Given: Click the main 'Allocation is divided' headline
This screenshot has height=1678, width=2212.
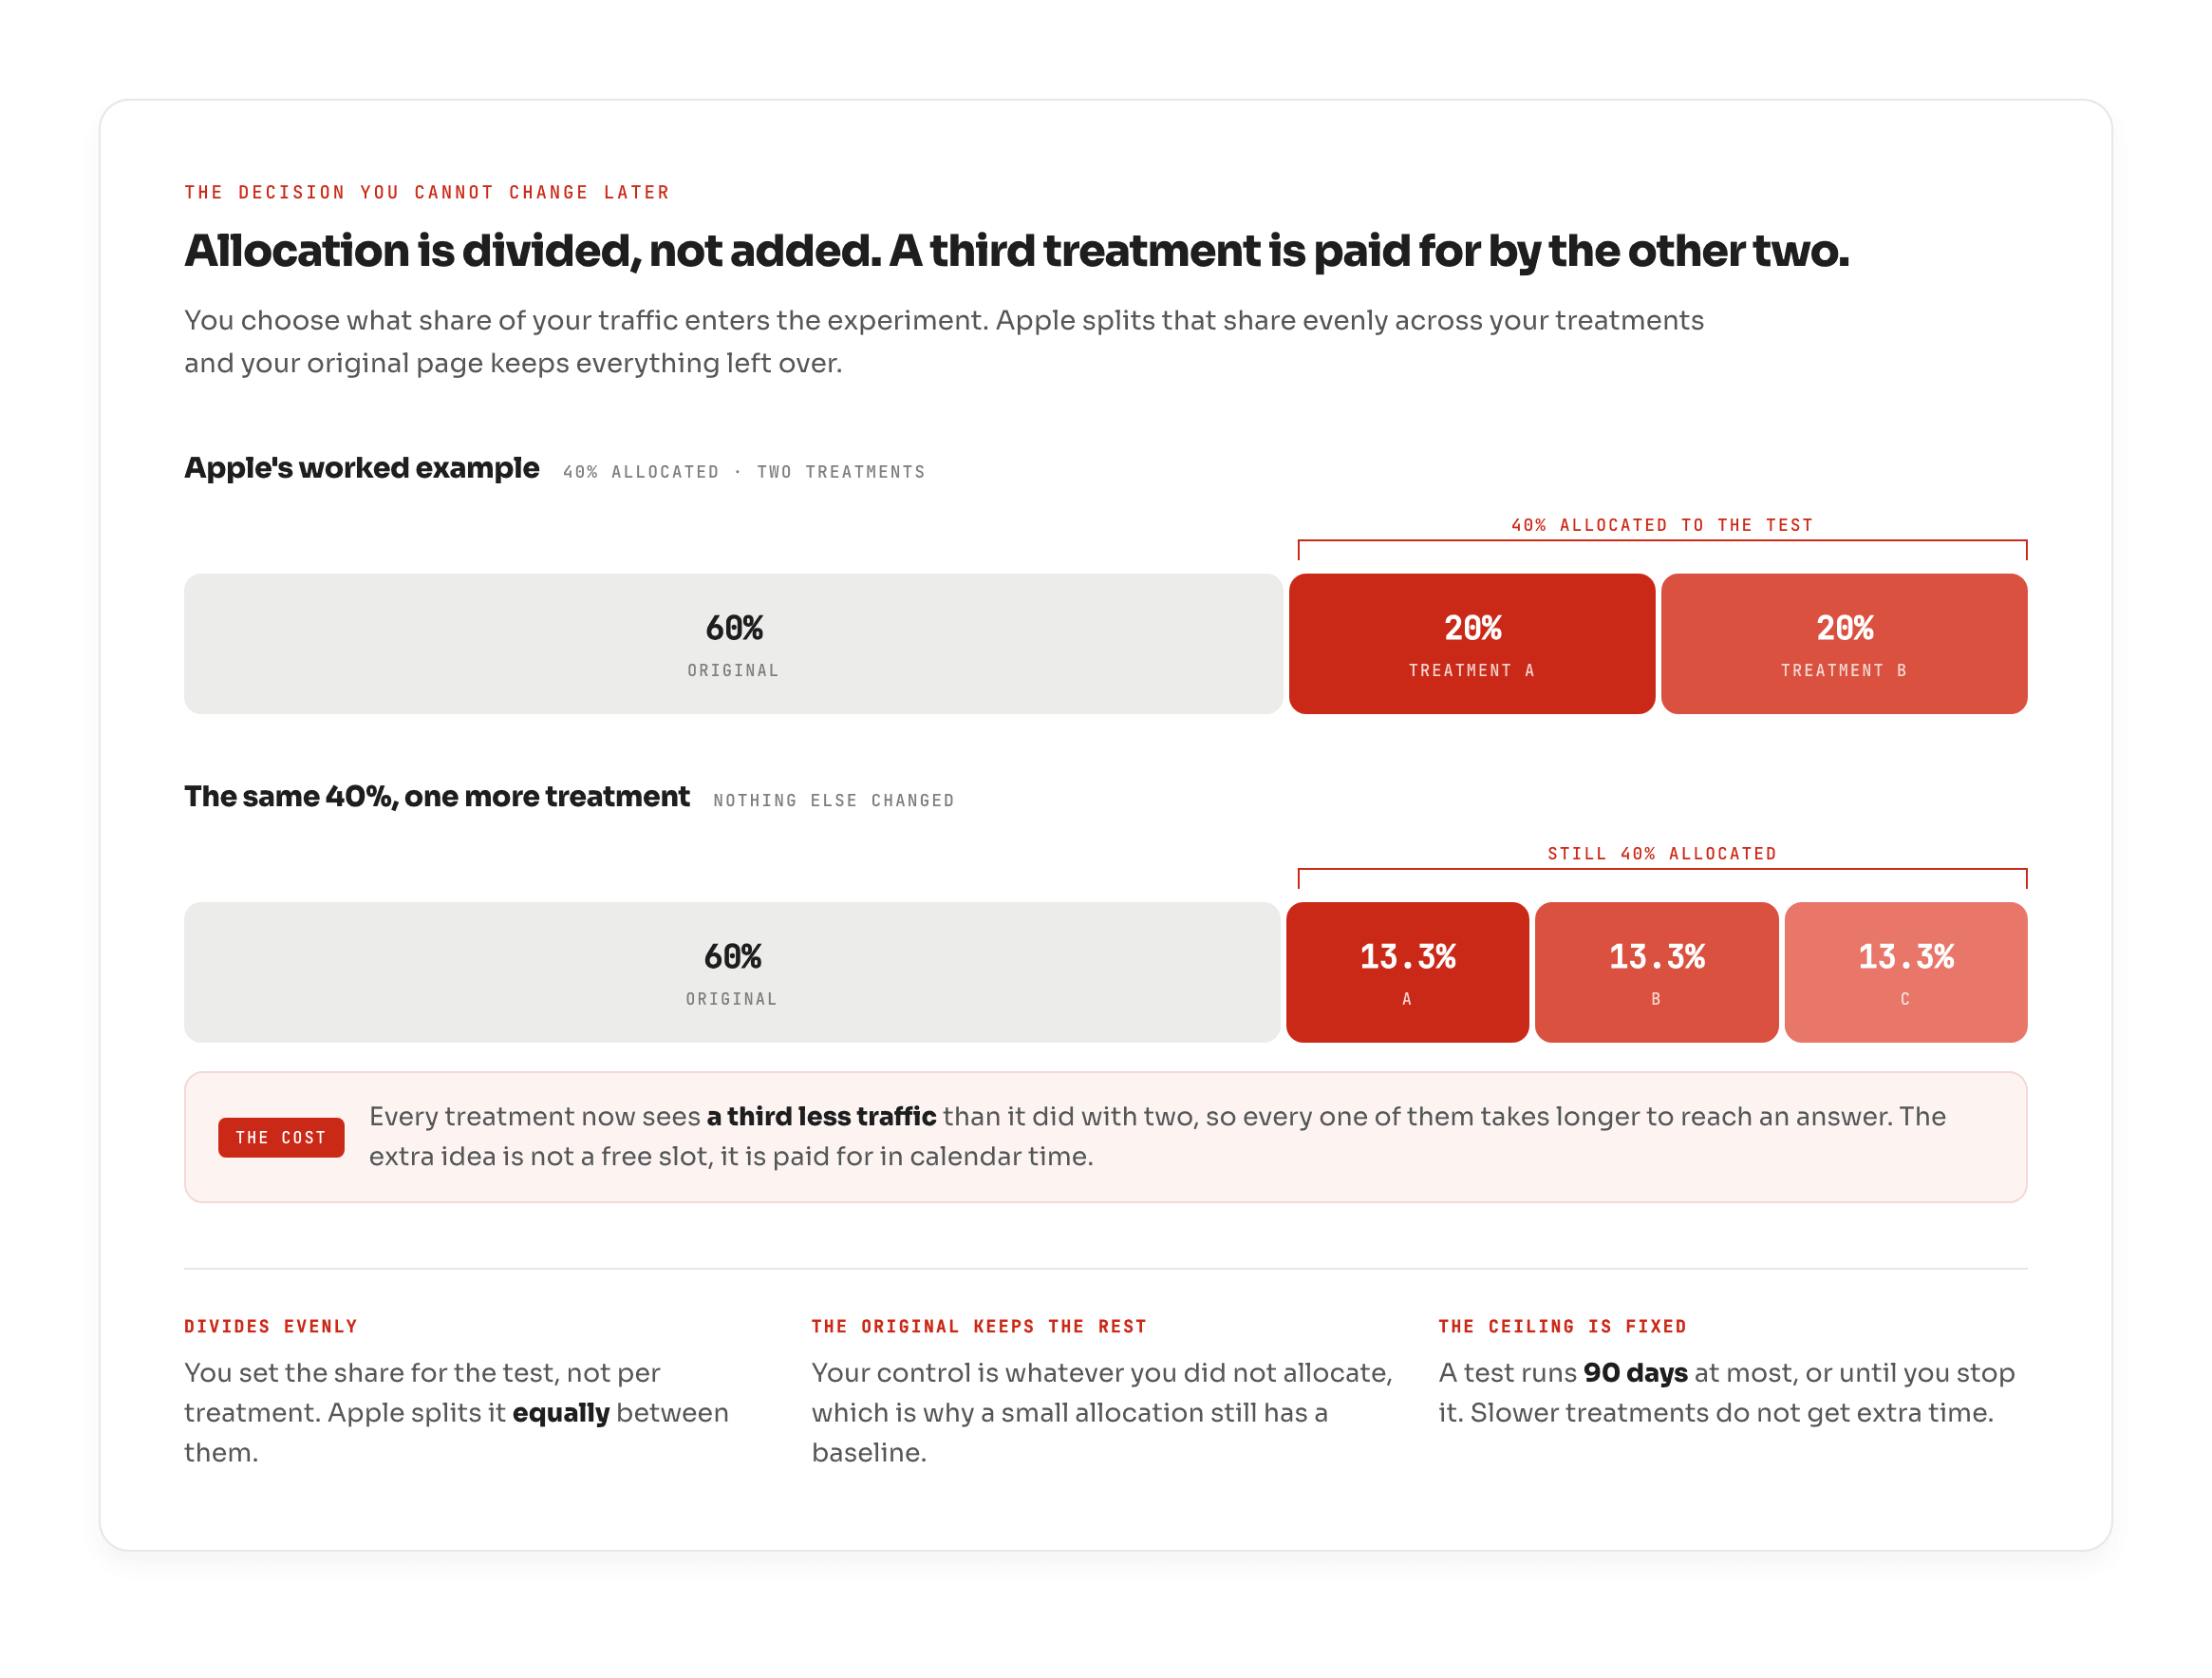Looking at the screenshot, I should click(x=1017, y=251).
